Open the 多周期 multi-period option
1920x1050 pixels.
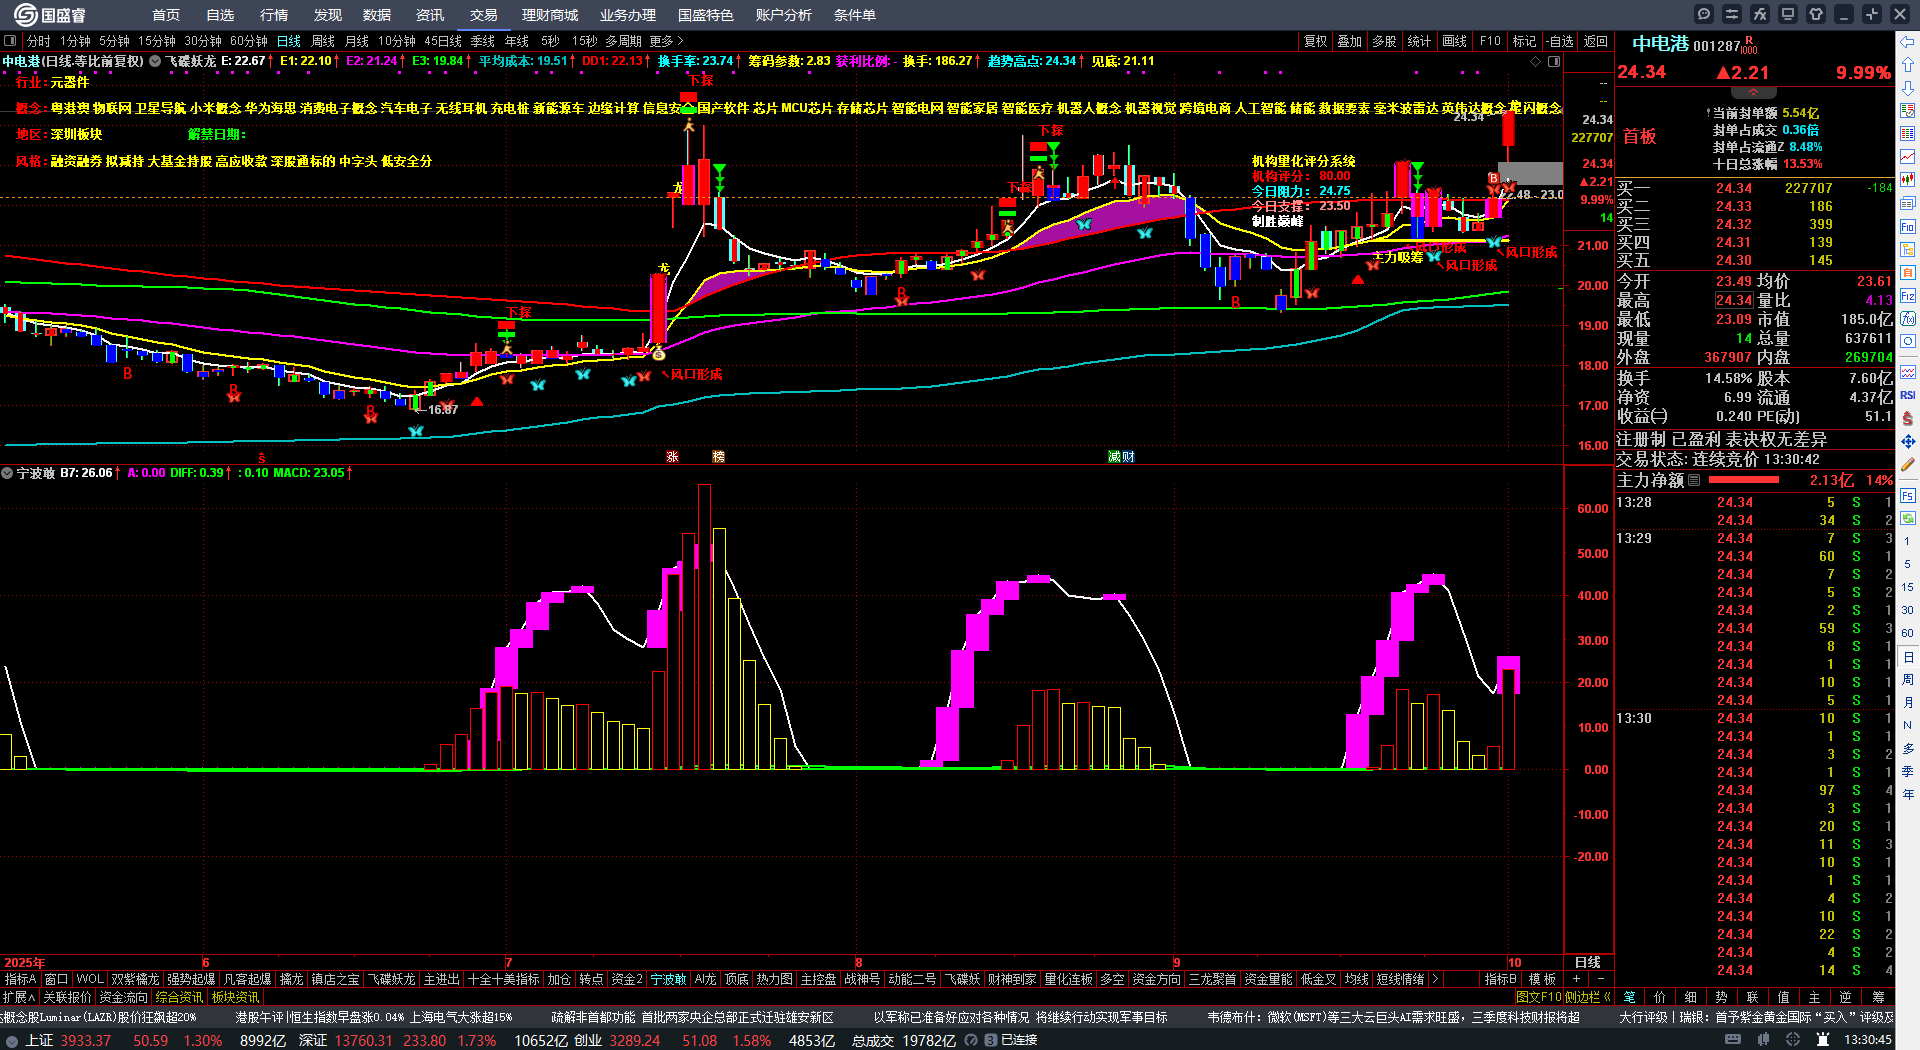(623, 41)
